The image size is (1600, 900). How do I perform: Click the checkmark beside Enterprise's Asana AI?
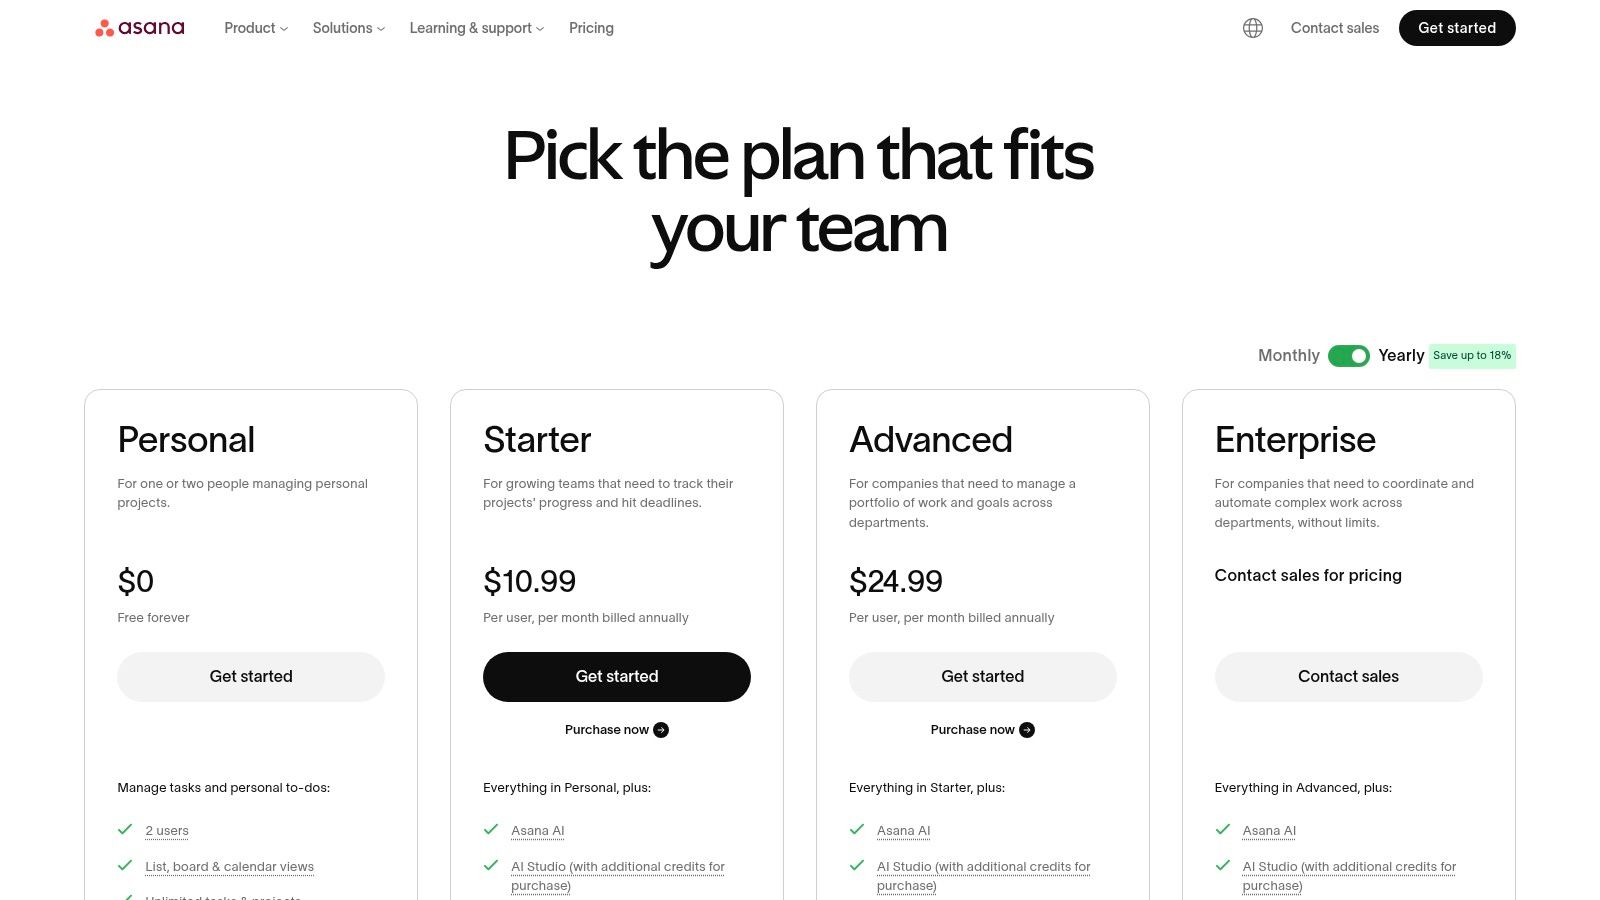coord(1223,830)
